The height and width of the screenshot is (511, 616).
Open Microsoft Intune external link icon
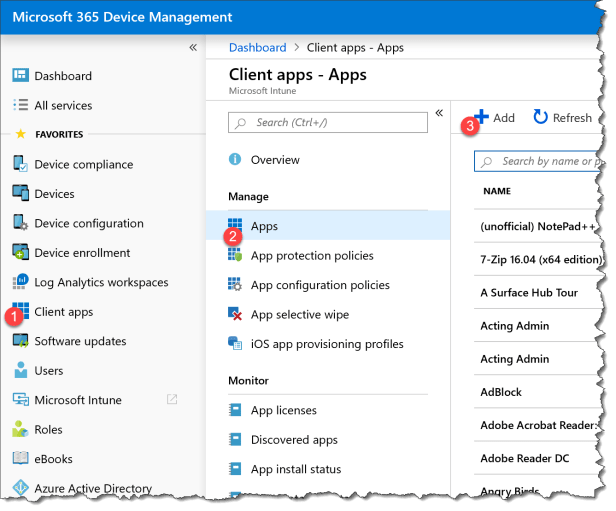172,399
